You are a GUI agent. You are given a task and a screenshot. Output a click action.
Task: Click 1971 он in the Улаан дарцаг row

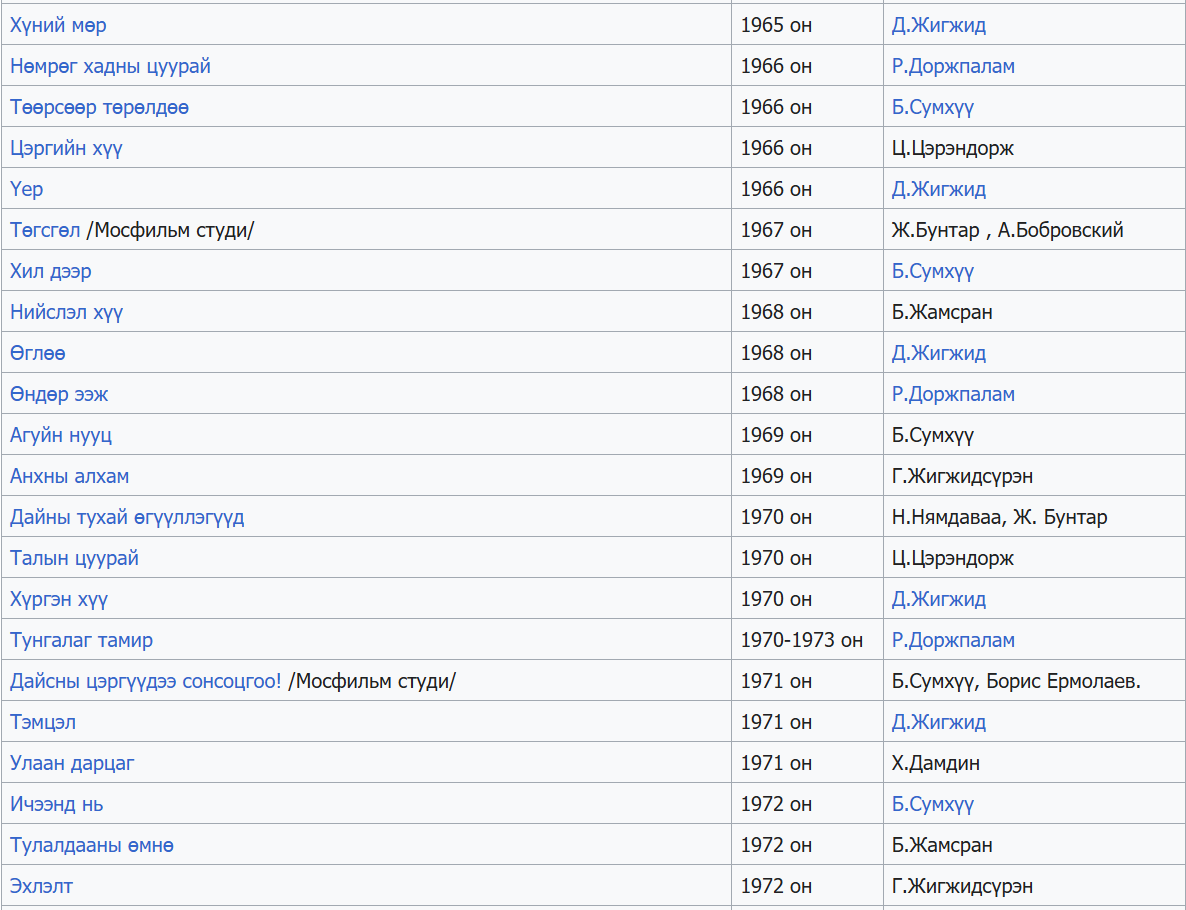(x=776, y=762)
